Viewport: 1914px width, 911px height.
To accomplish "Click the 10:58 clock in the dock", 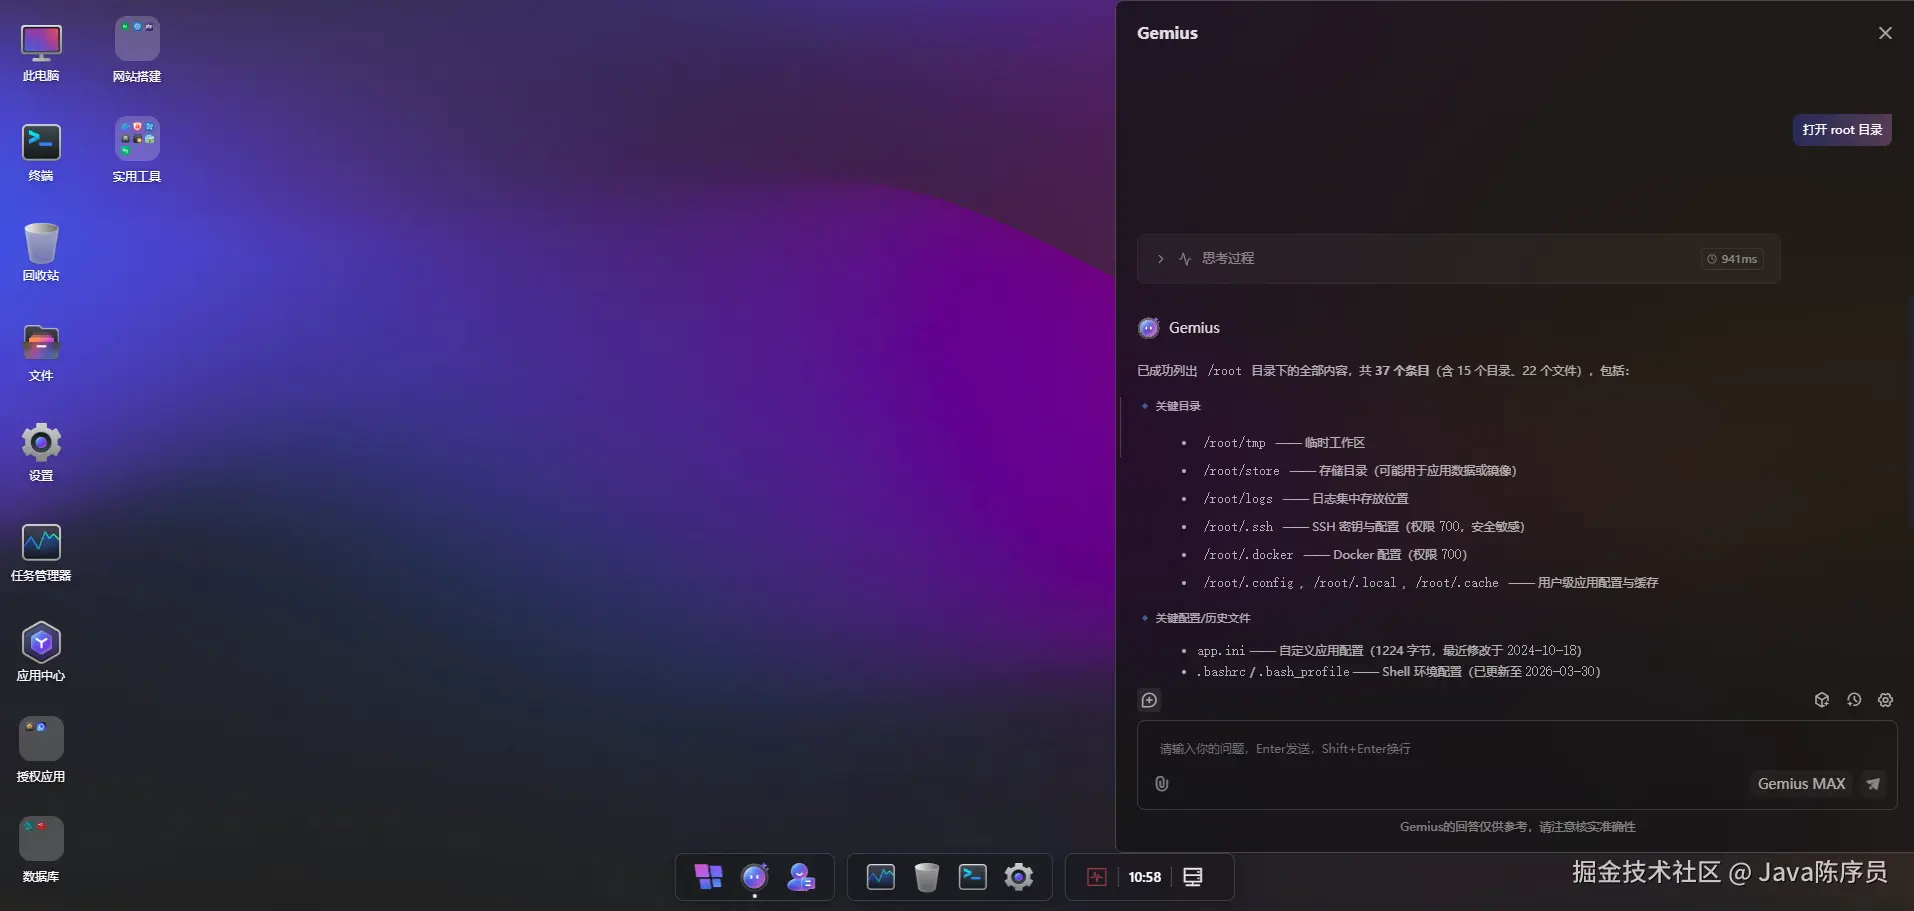I will pyautogui.click(x=1145, y=877).
